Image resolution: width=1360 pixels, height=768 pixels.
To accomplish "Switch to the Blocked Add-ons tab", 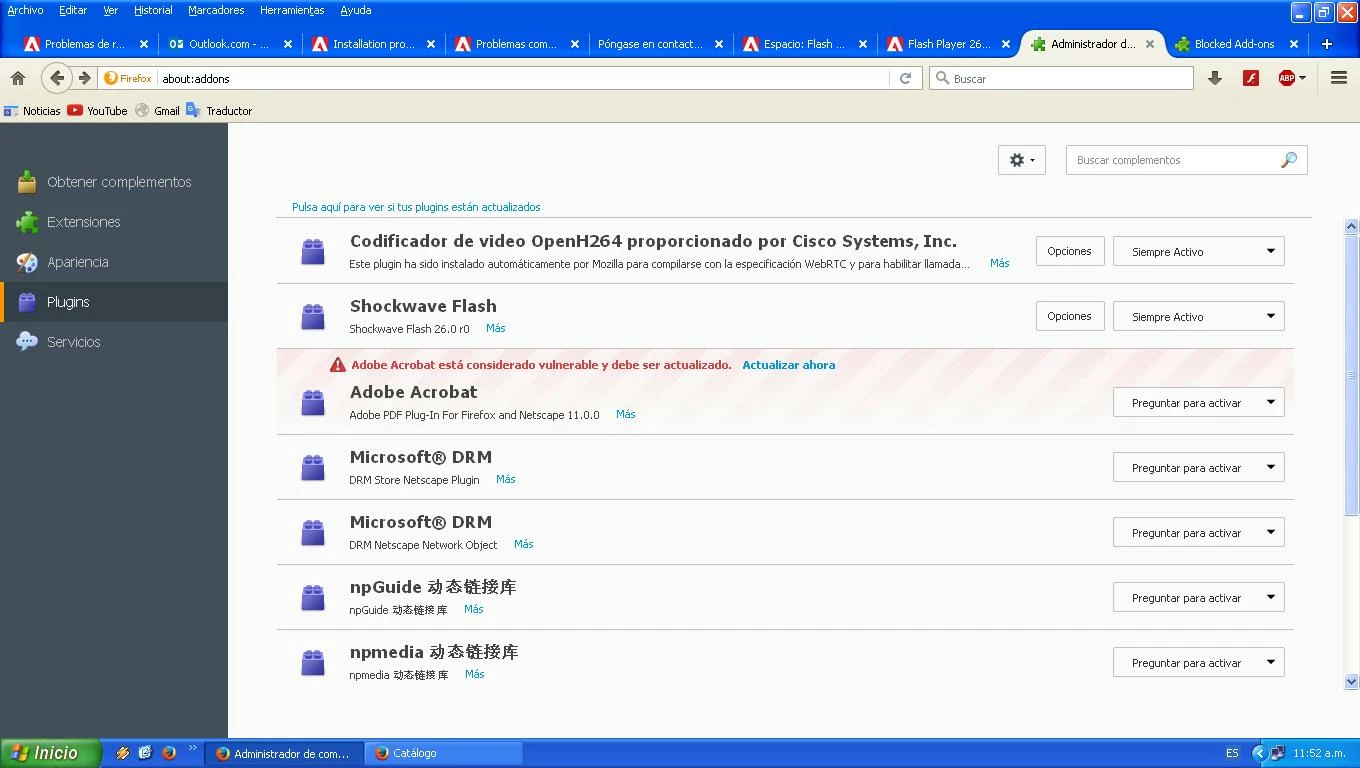I will click(x=1235, y=44).
